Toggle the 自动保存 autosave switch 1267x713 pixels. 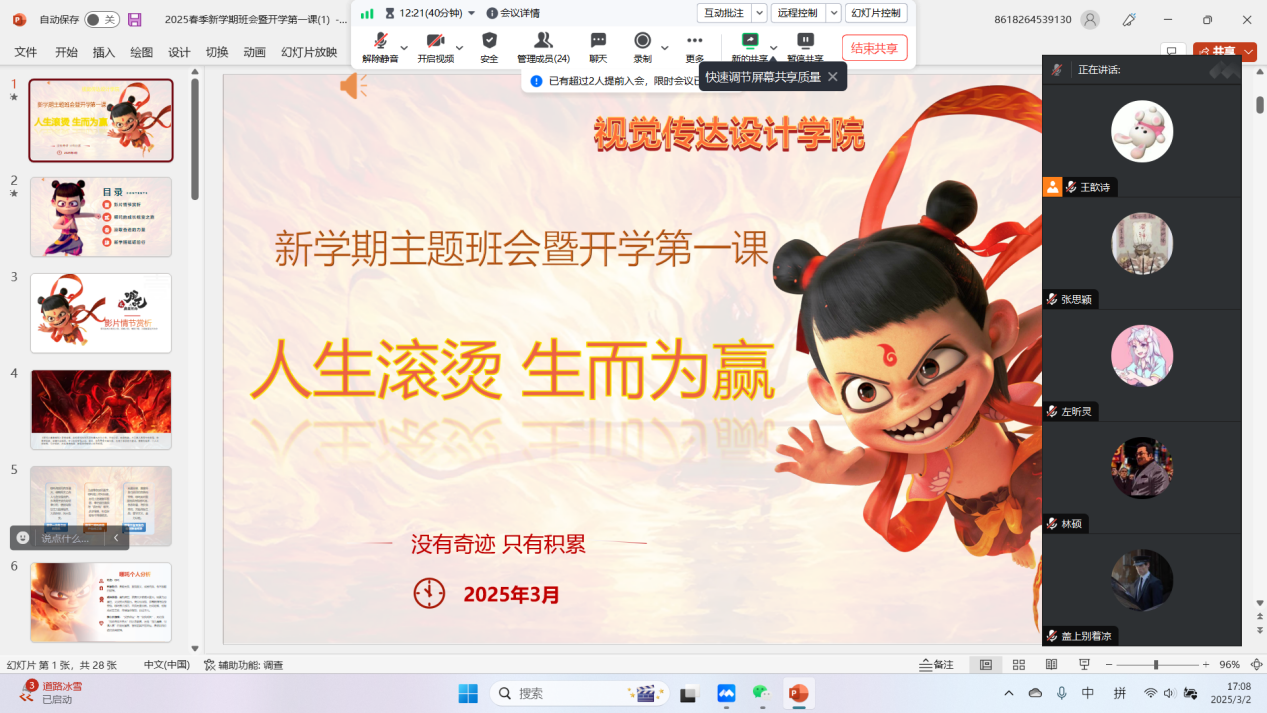pos(101,19)
